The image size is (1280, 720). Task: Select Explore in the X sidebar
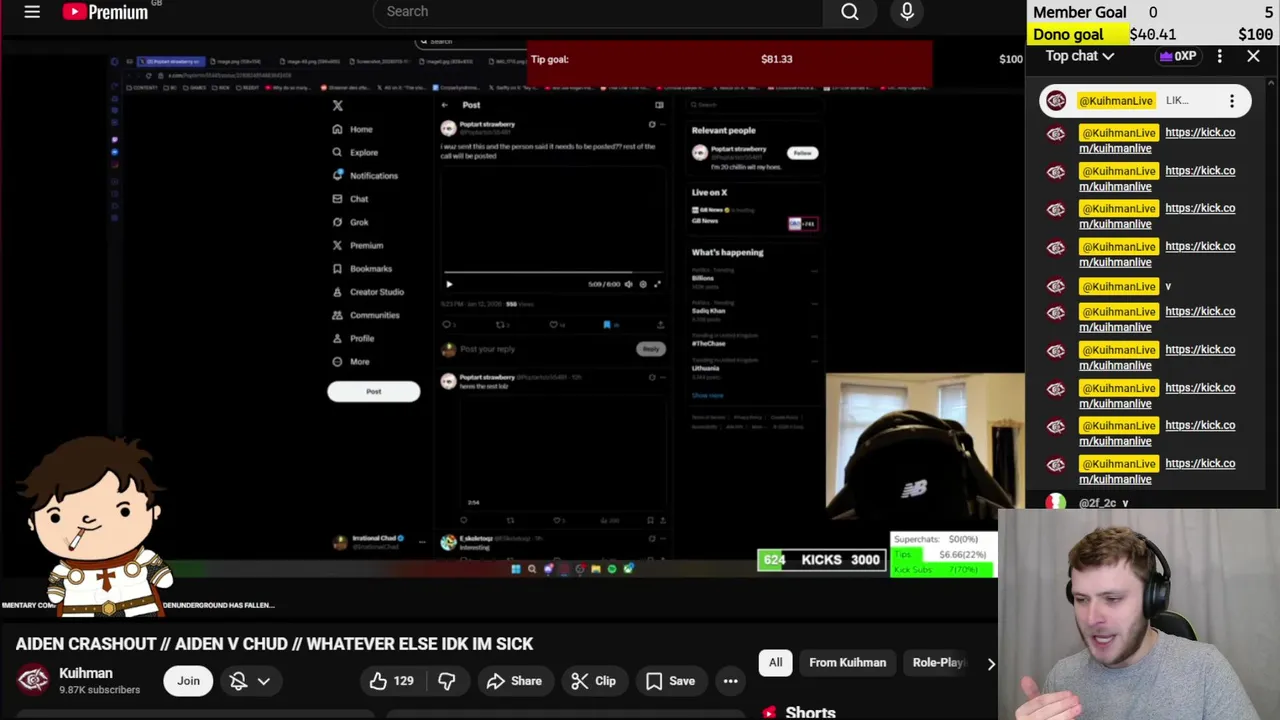coord(355,152)
